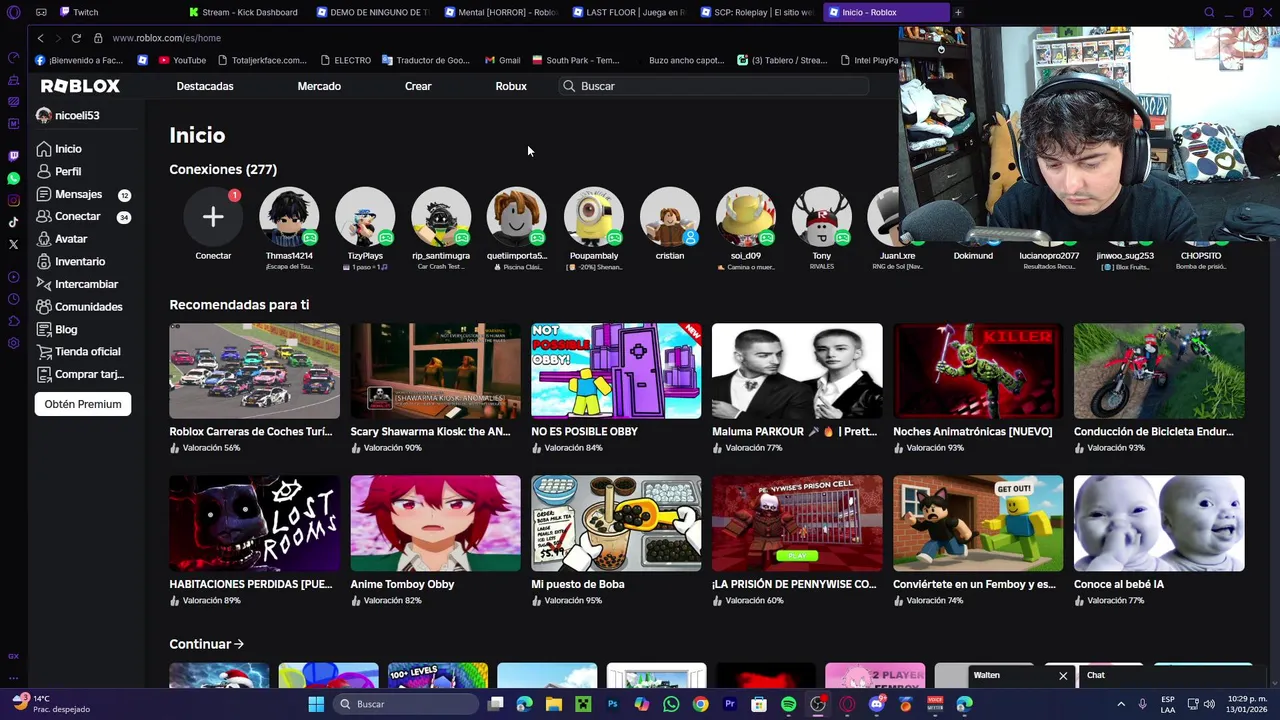Image resolution: width=1280 pixels, height=720 pixels.
Task: Open Twitch icon in Opera sidebar
Action: pos(13,156)
